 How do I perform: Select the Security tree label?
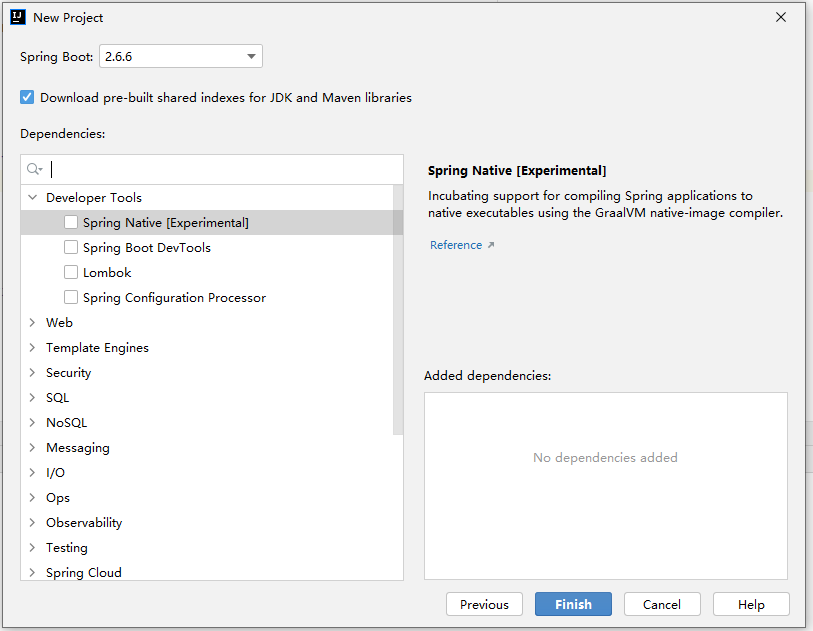(68, 373)
